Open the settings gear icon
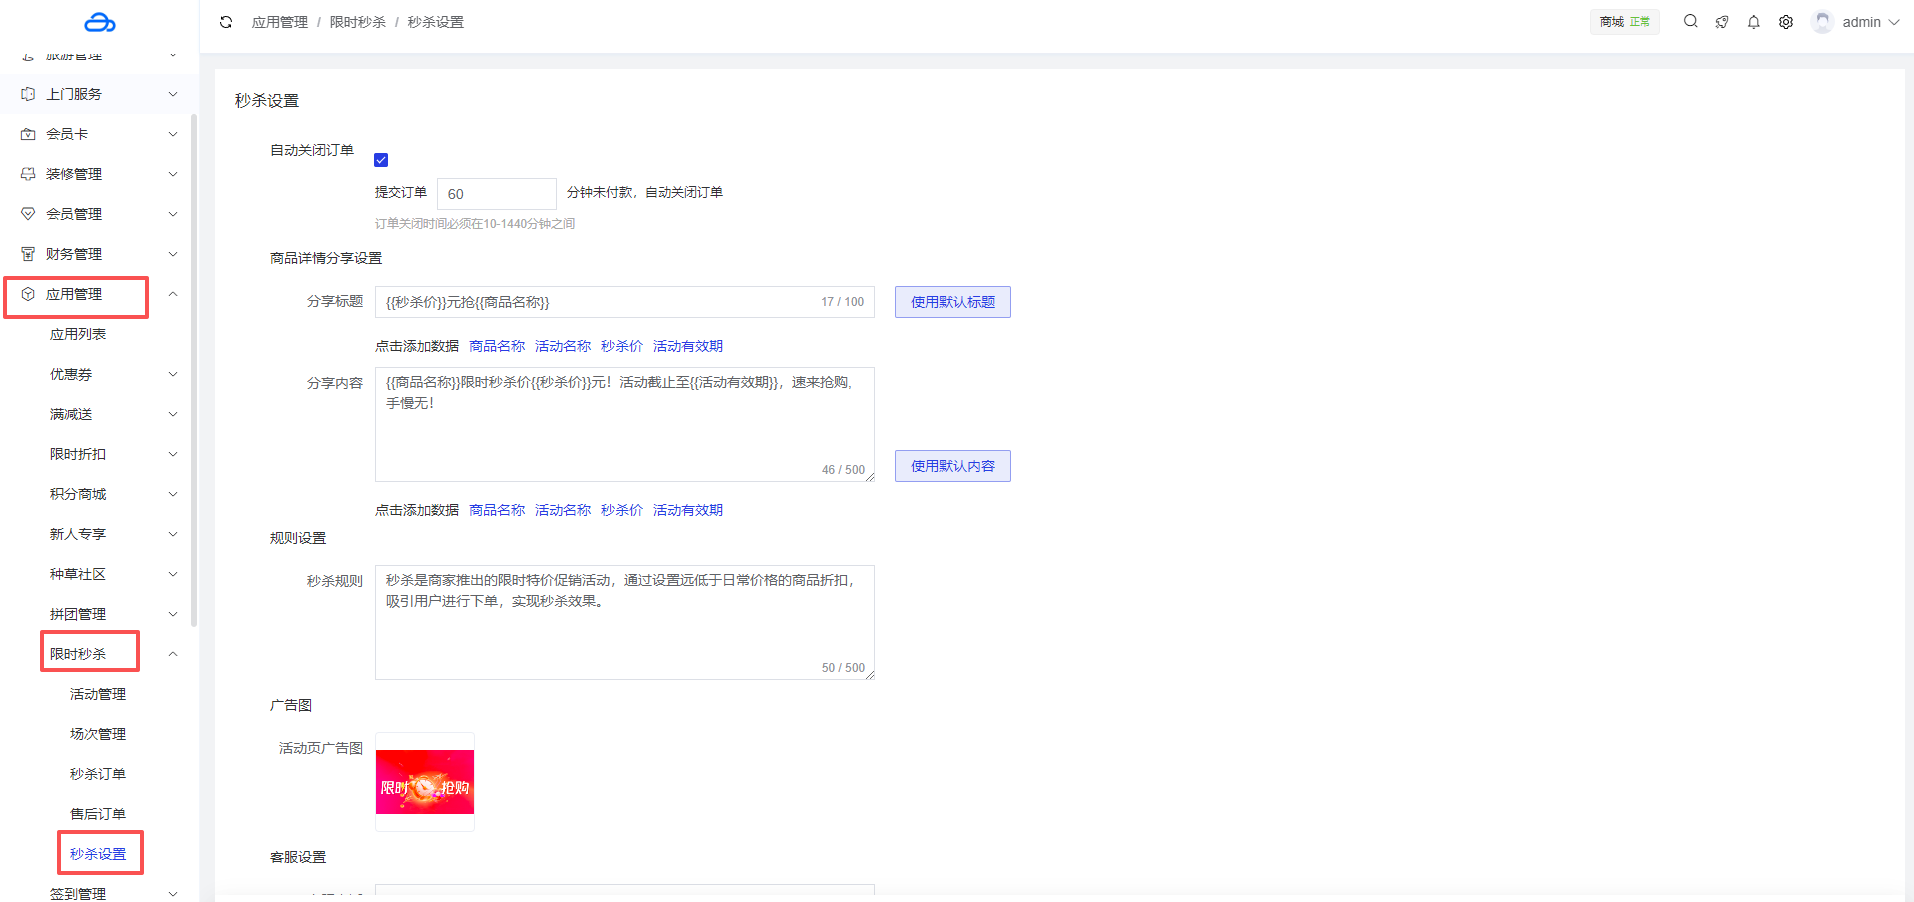Image resolution: width=1914 pixels, height=902 pixels. point(1786,22)
